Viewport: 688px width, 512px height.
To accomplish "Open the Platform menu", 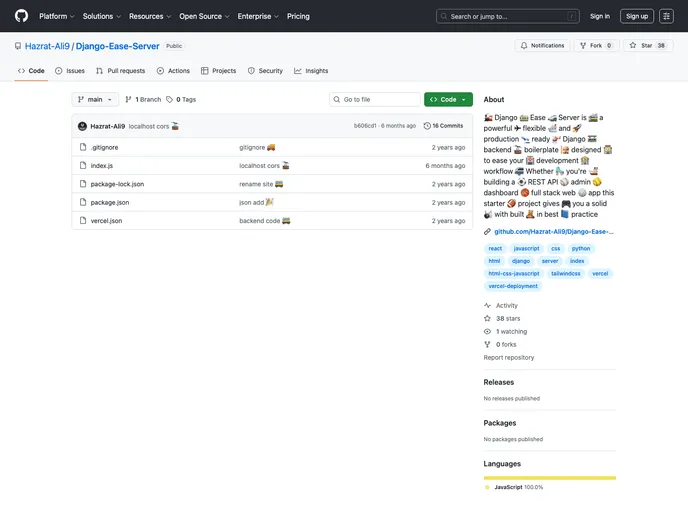I will (57, 16).
